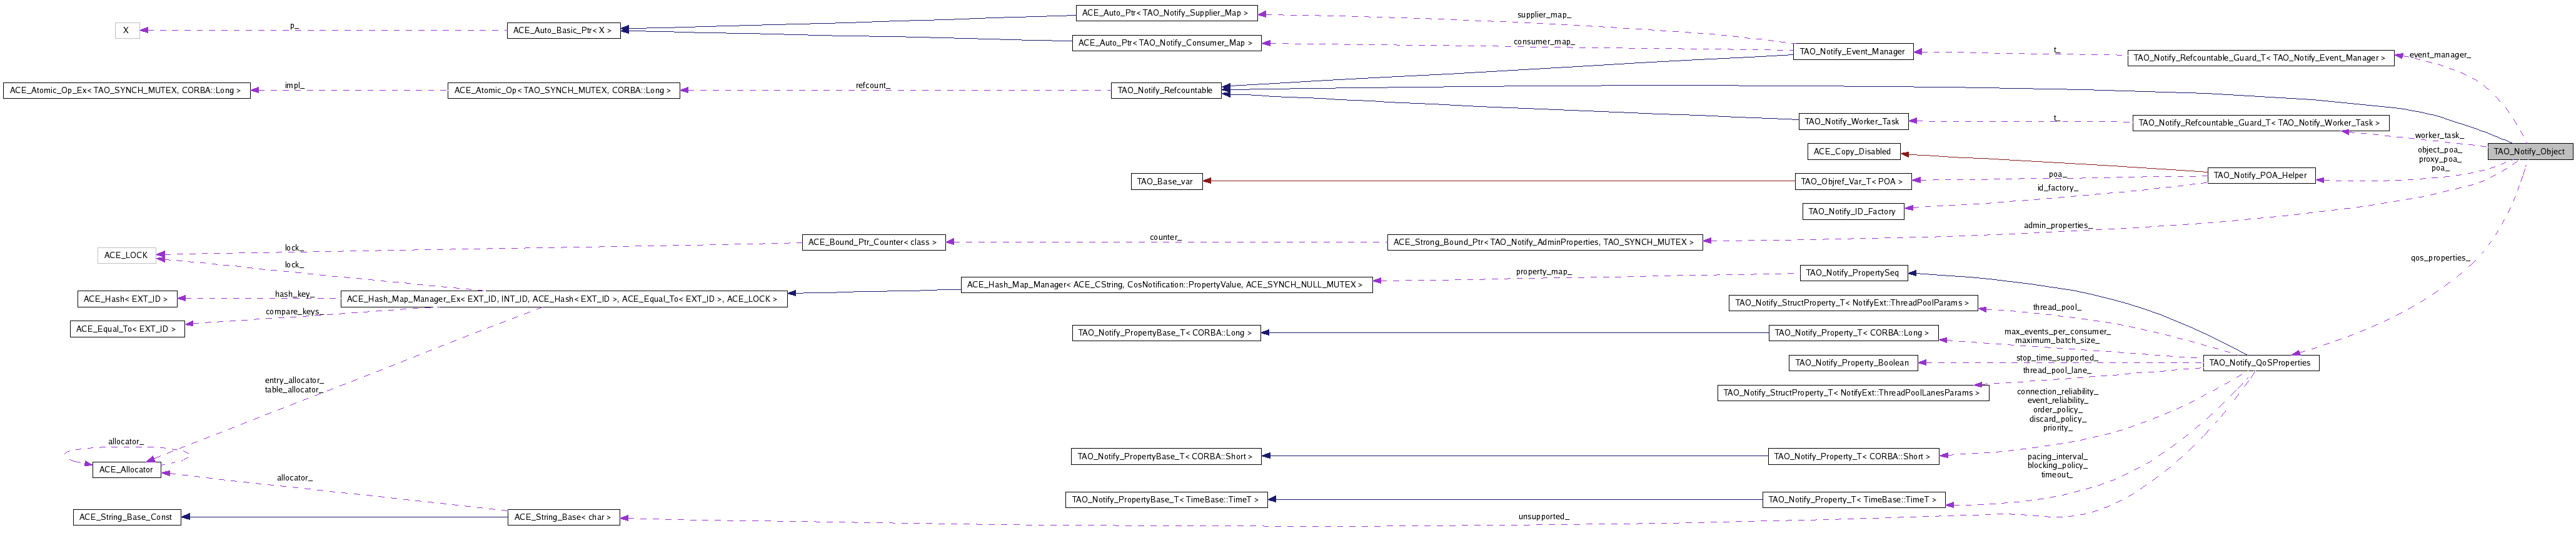This screenshot has height=548, width=2576.
Task: Select the ACE_String_Base< char > node
Action: [563, 517]
